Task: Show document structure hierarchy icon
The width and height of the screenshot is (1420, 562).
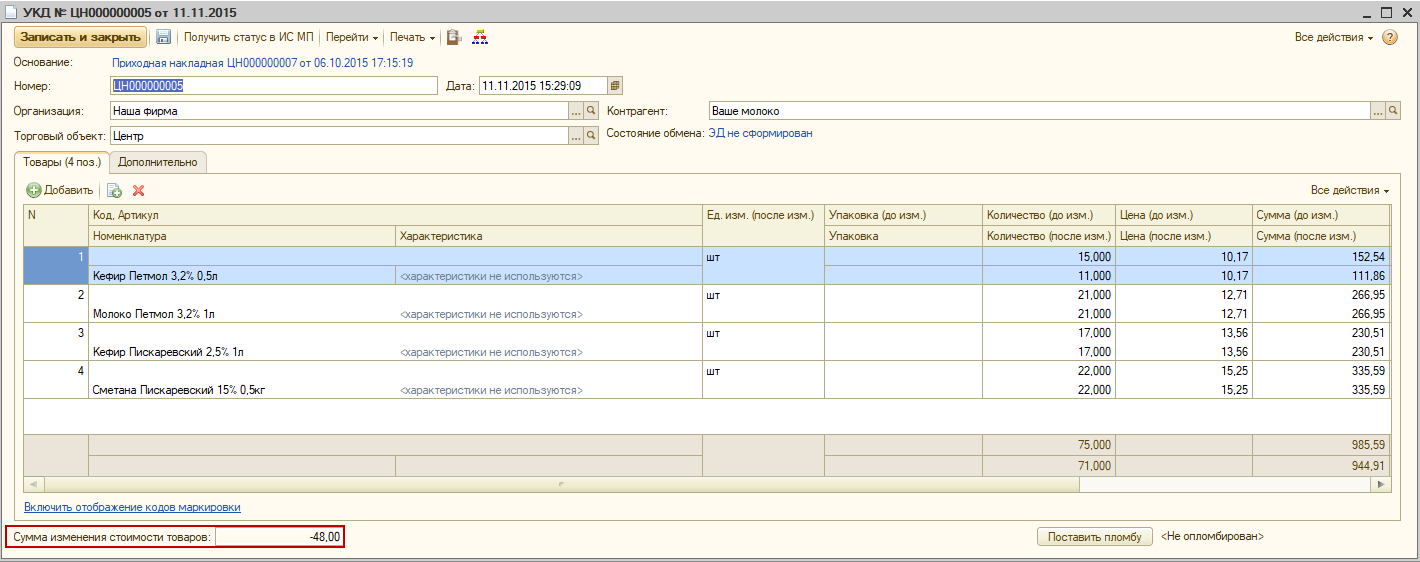Action: 479,37
